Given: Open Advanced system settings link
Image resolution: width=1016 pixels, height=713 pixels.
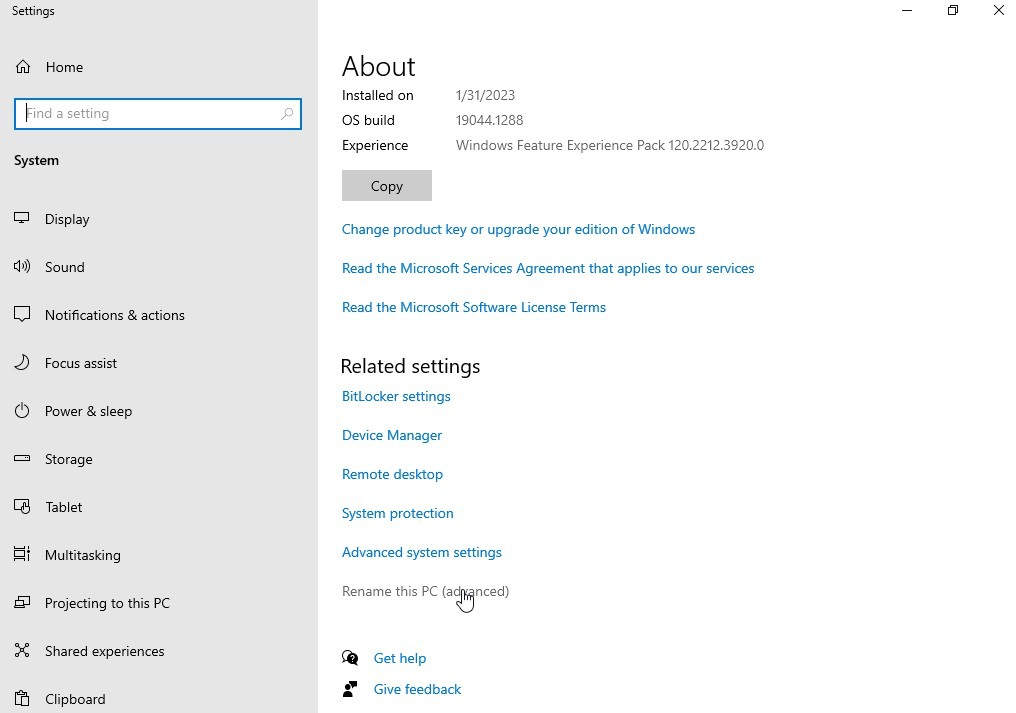Looking at the screenshot, I should (422, 552).
